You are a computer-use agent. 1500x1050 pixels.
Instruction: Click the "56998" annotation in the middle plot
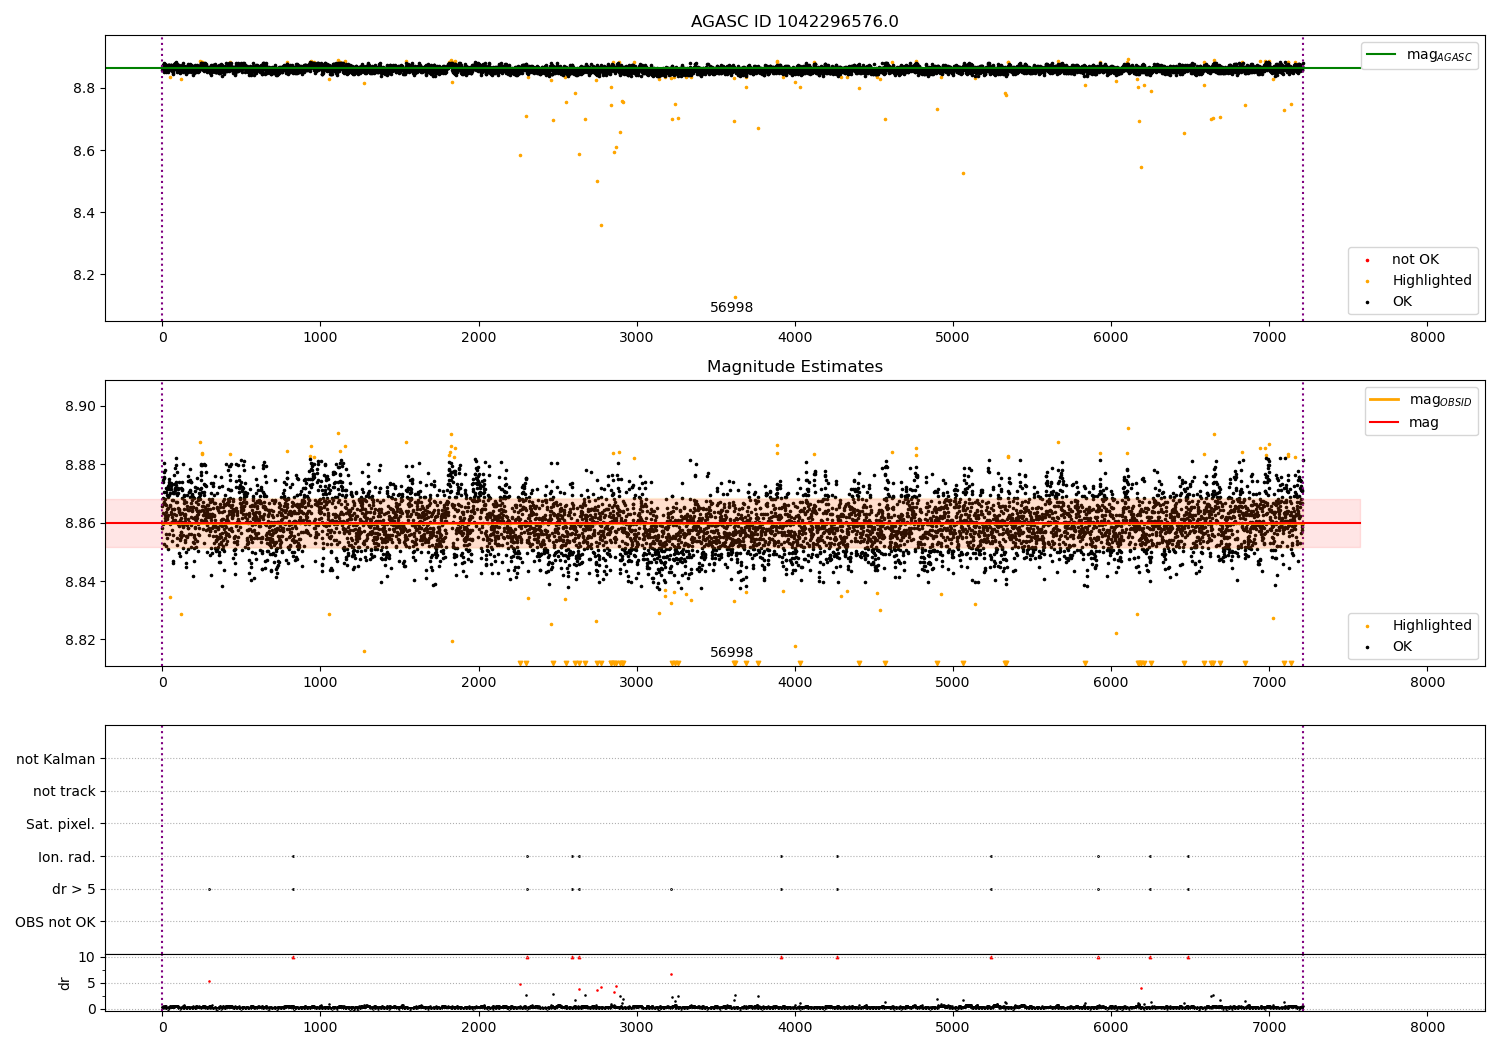[x=731, y=653]
